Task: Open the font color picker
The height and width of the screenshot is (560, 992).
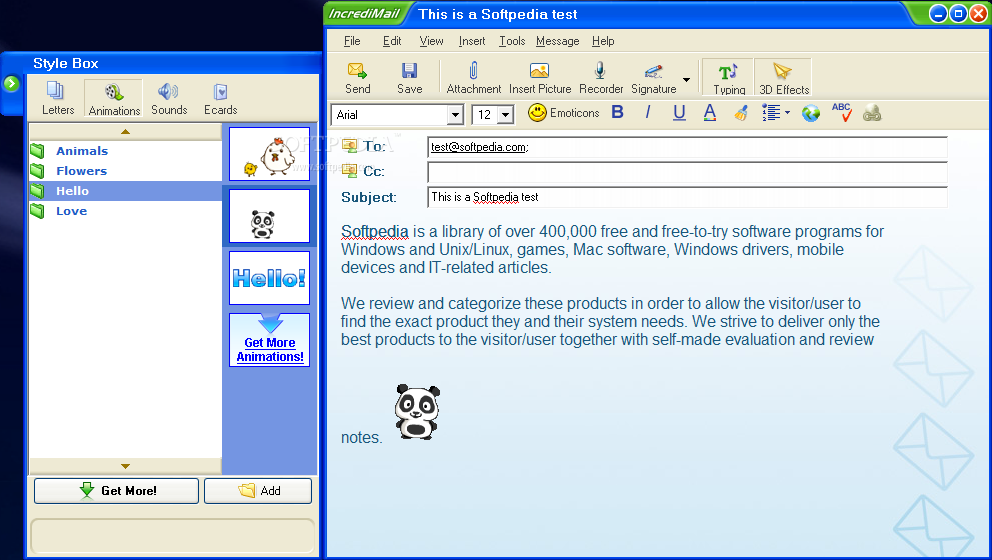Action: click(x=710, y=113)
